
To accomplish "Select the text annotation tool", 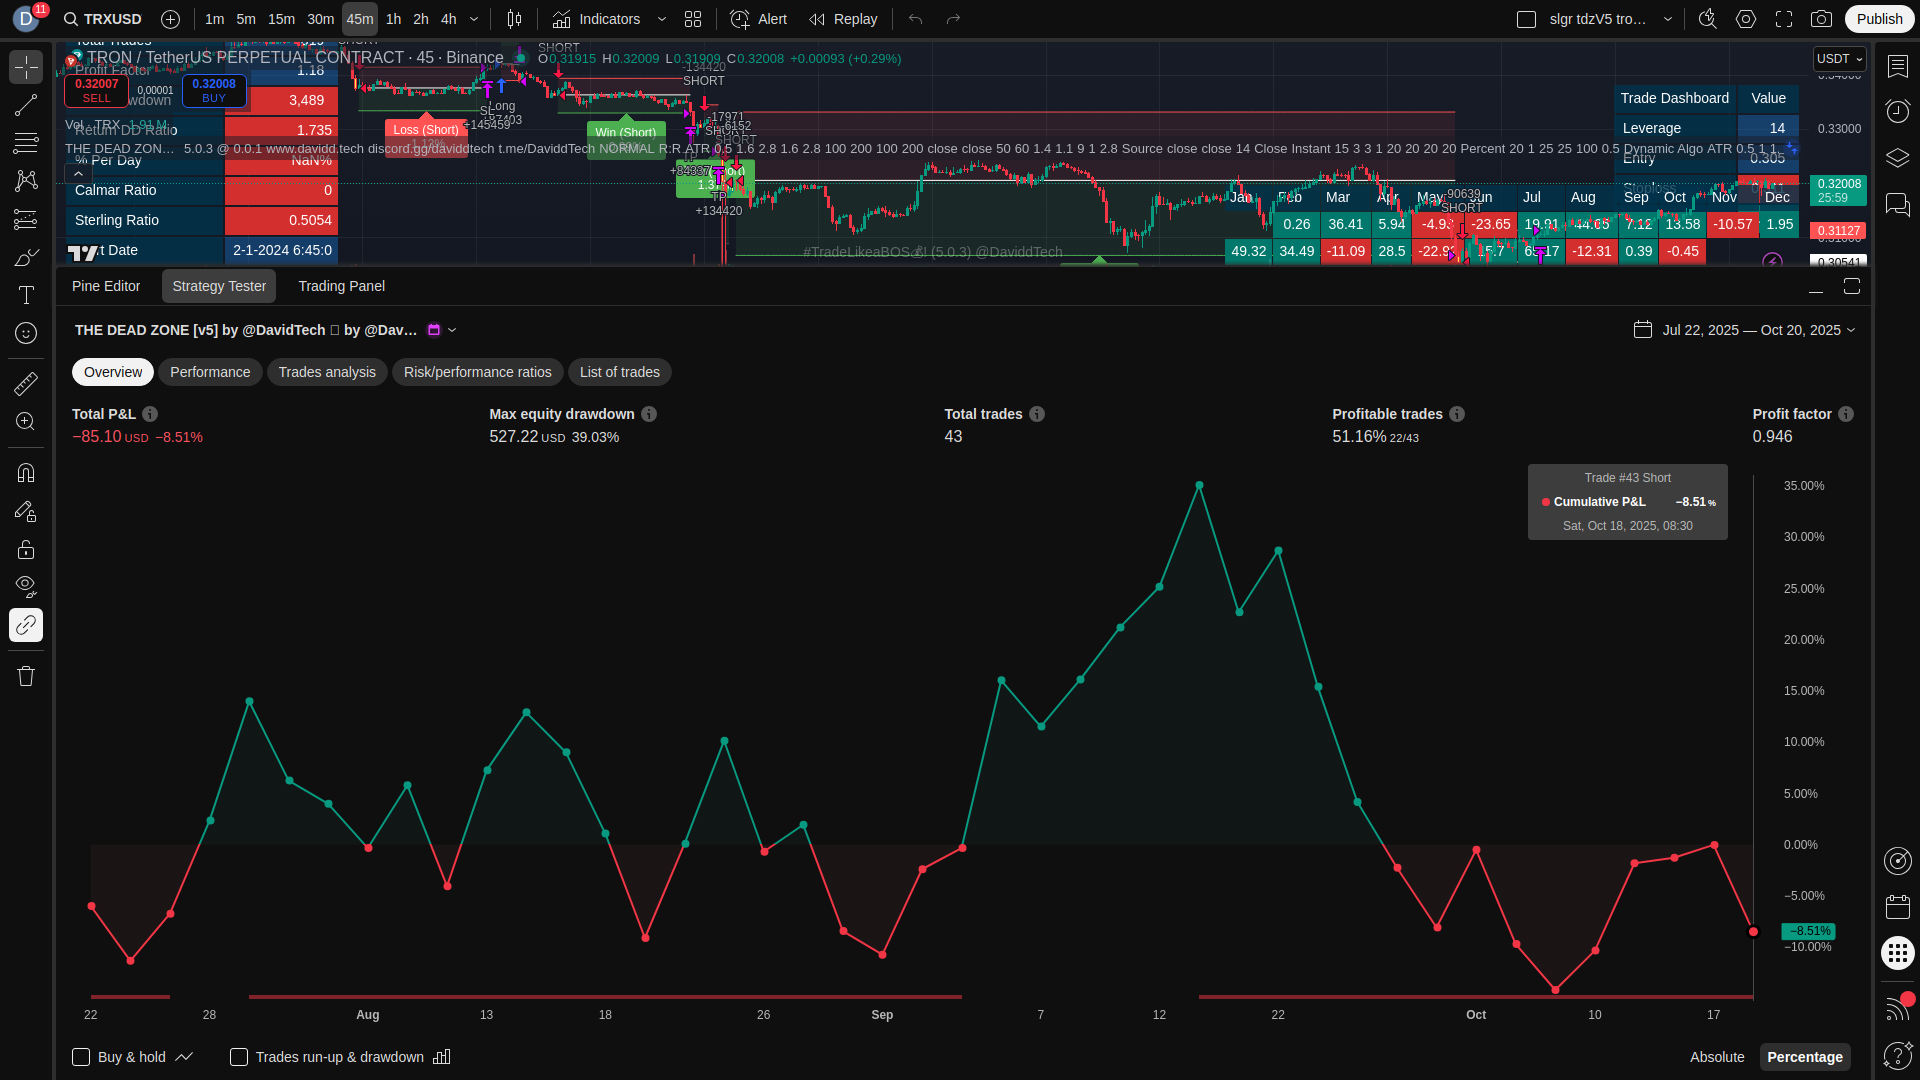I will click(x=26, y=295).
